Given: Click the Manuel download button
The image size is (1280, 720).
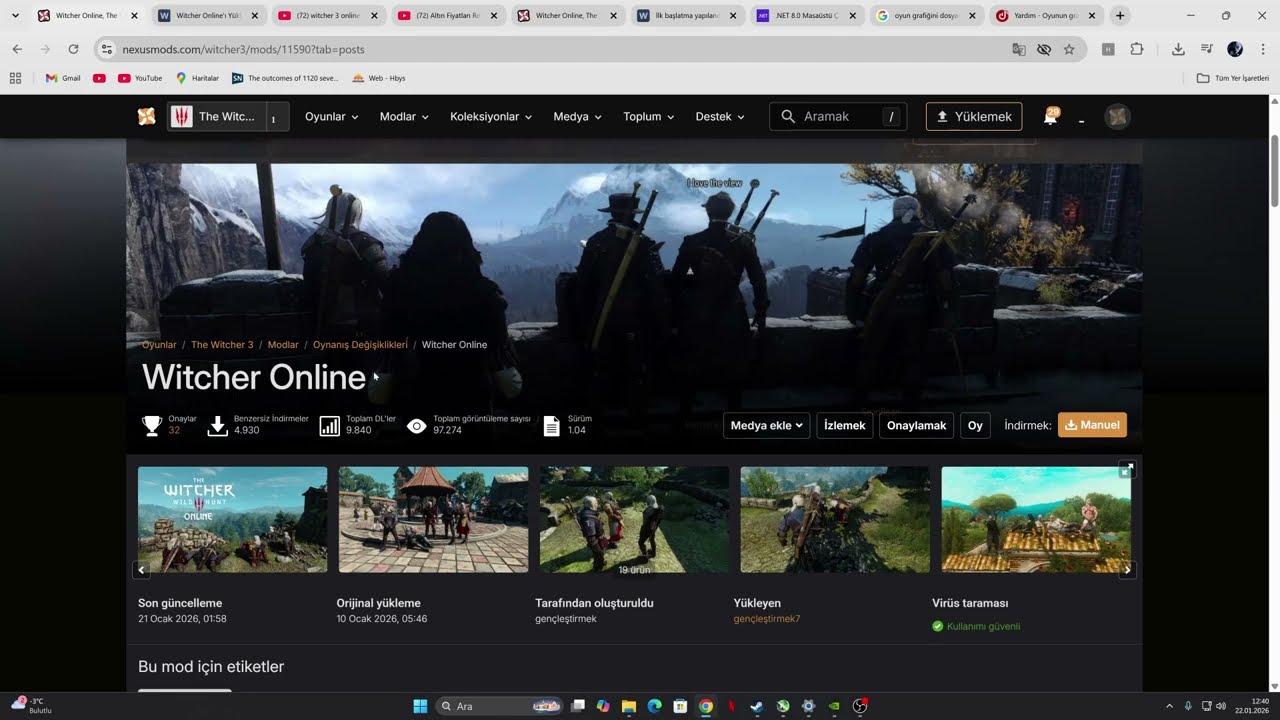Looking at the screenshot, I should point(1092,425).
